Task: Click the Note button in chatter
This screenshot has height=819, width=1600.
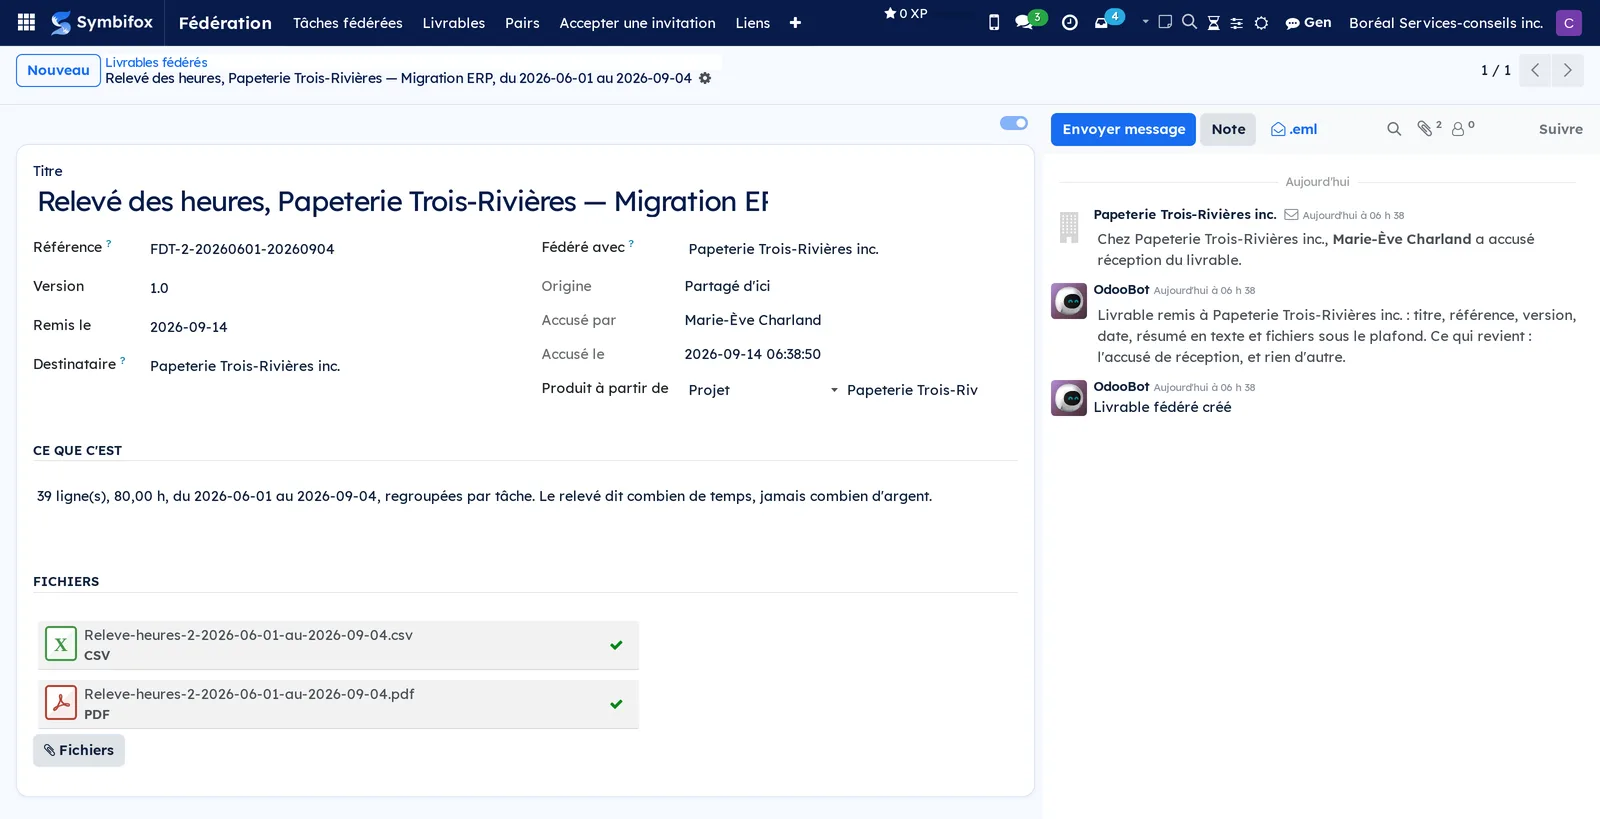Action: coord(1228,129)
